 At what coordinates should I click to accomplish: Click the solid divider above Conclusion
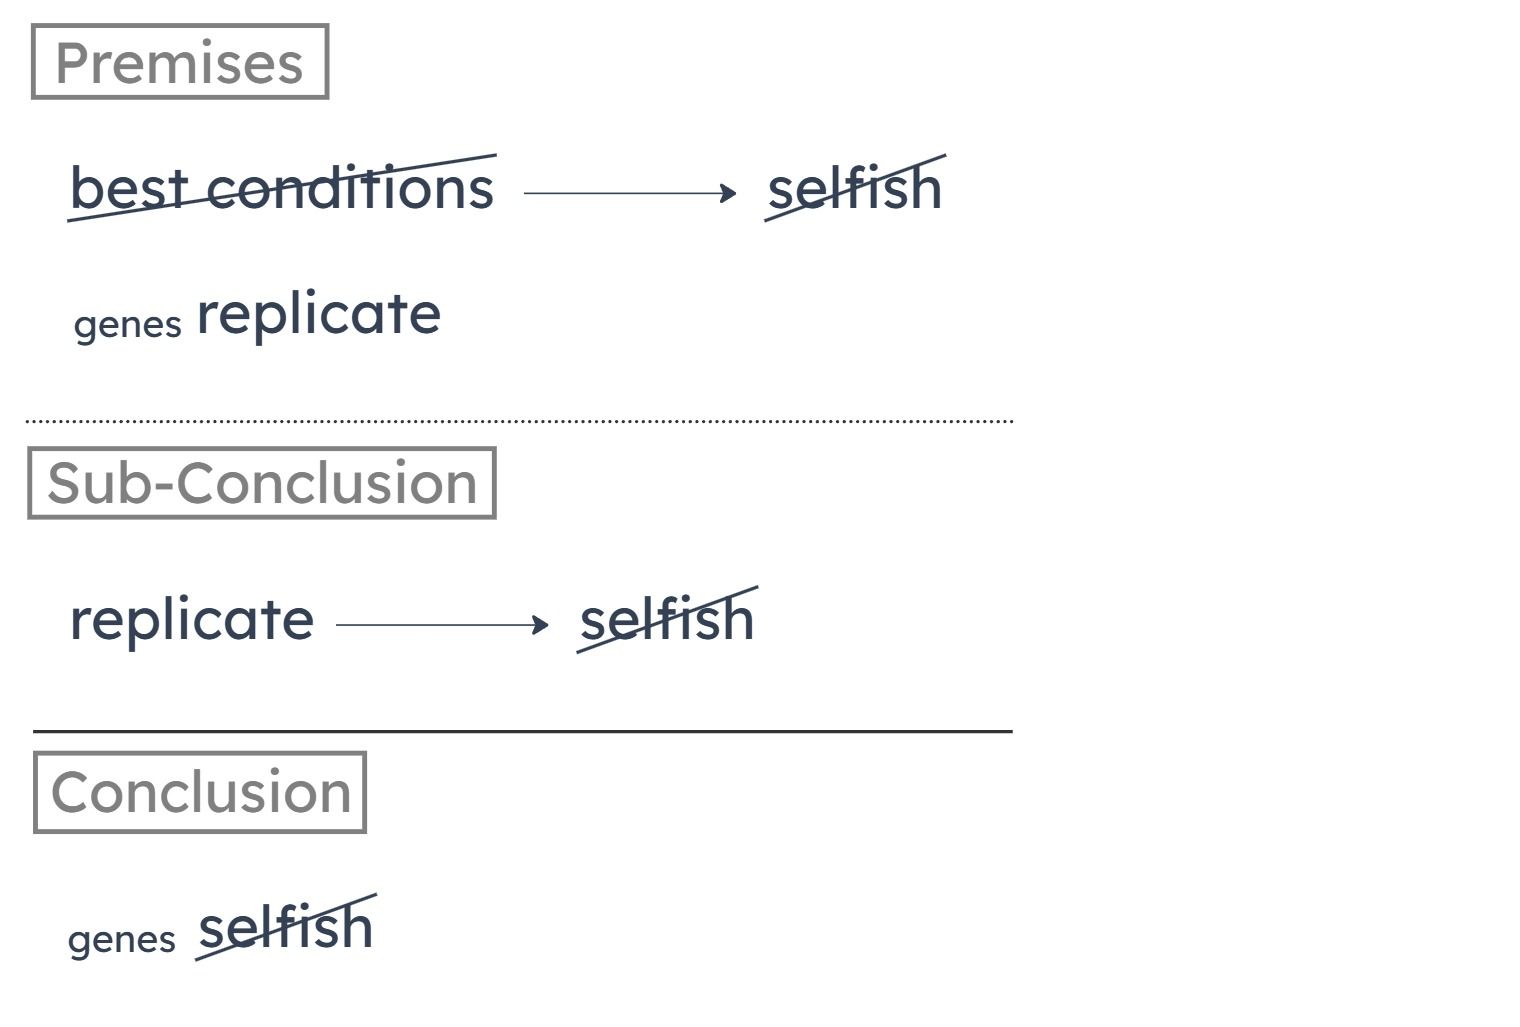[523, 731]
